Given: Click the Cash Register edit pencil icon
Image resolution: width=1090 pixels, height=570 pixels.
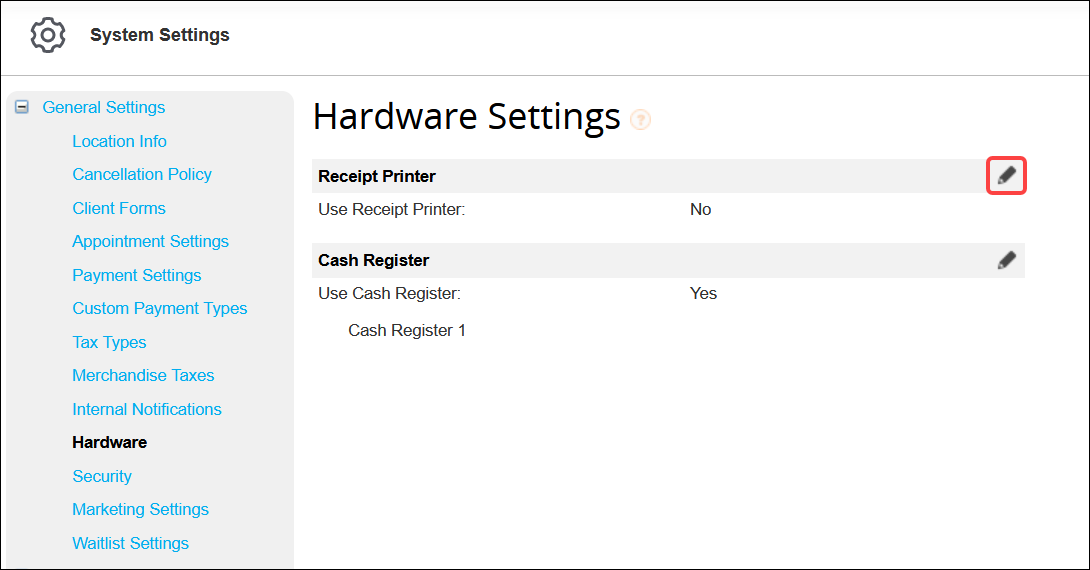Looking at the screenshot, I should [1006, 260].
